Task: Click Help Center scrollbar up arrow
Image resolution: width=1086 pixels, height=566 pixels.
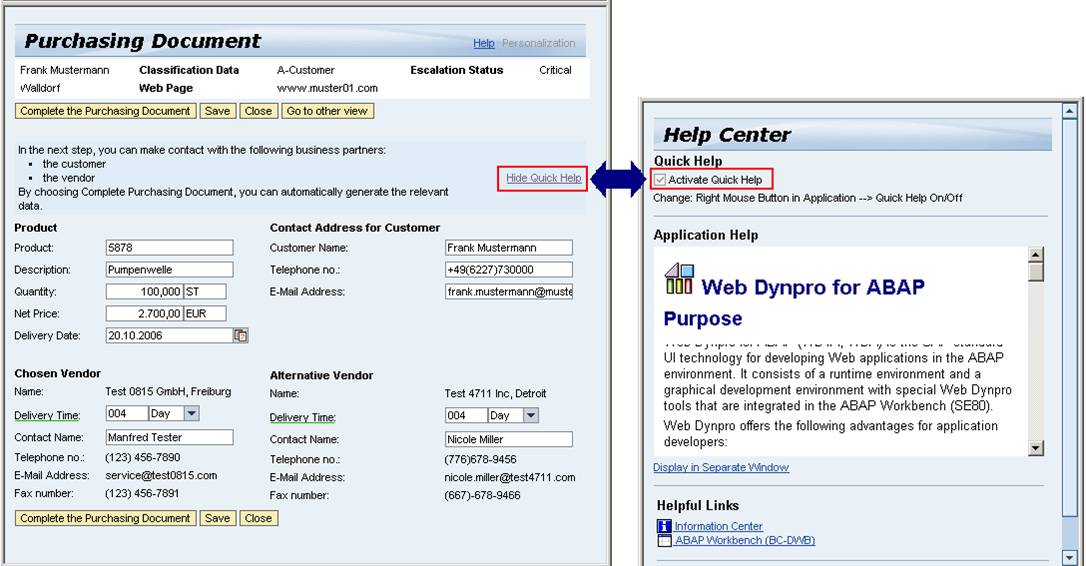Action: click(x=1069, y=111)
